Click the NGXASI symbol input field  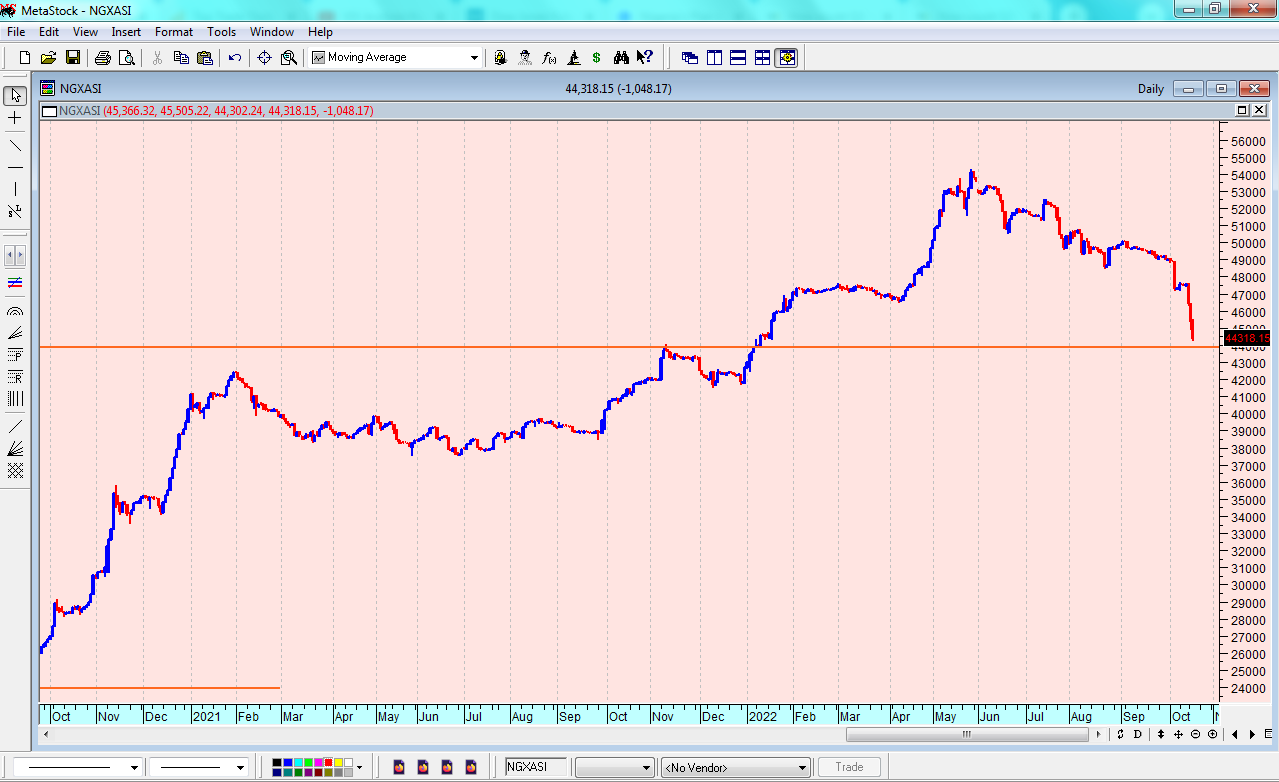538,767
